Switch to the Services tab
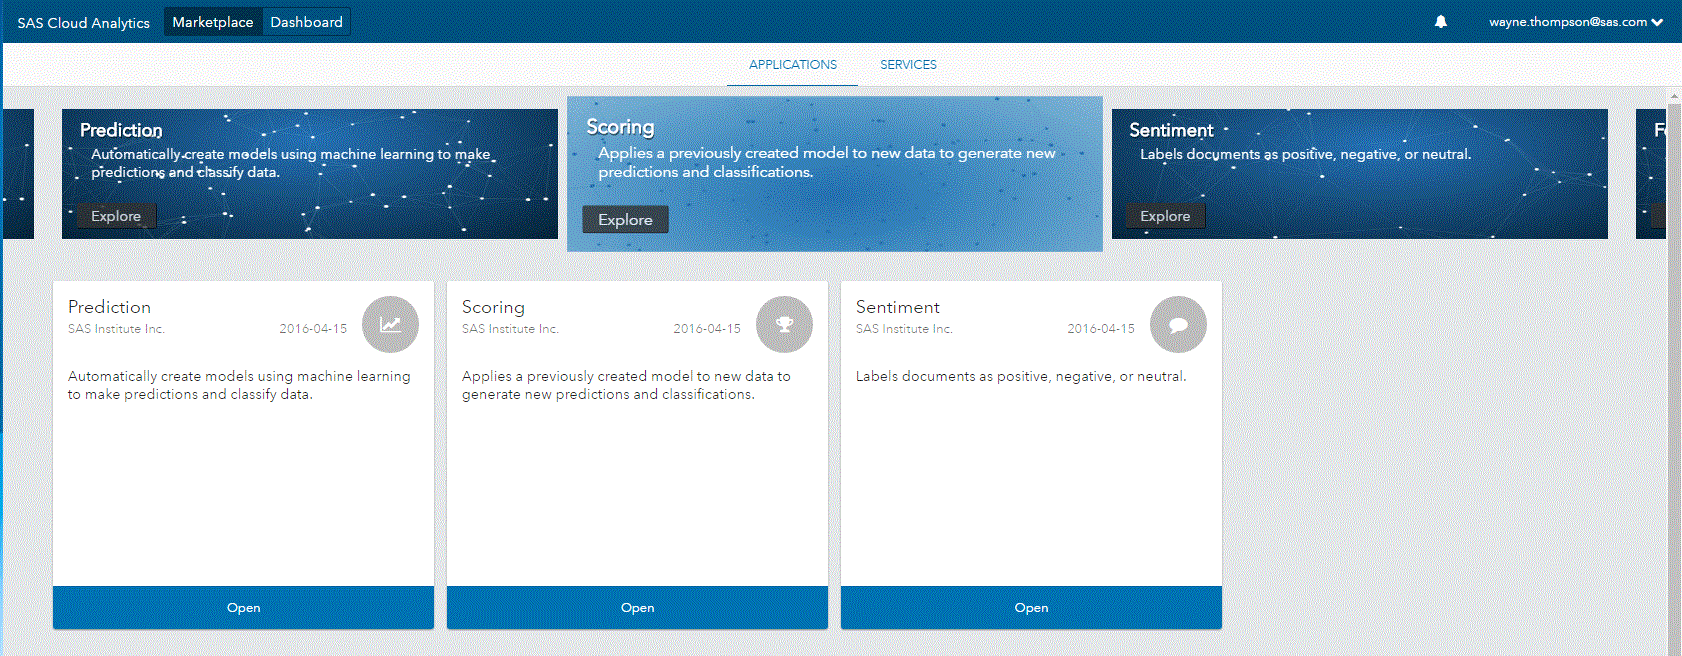This screenshot has height=656, width=1682. [908, 65]
